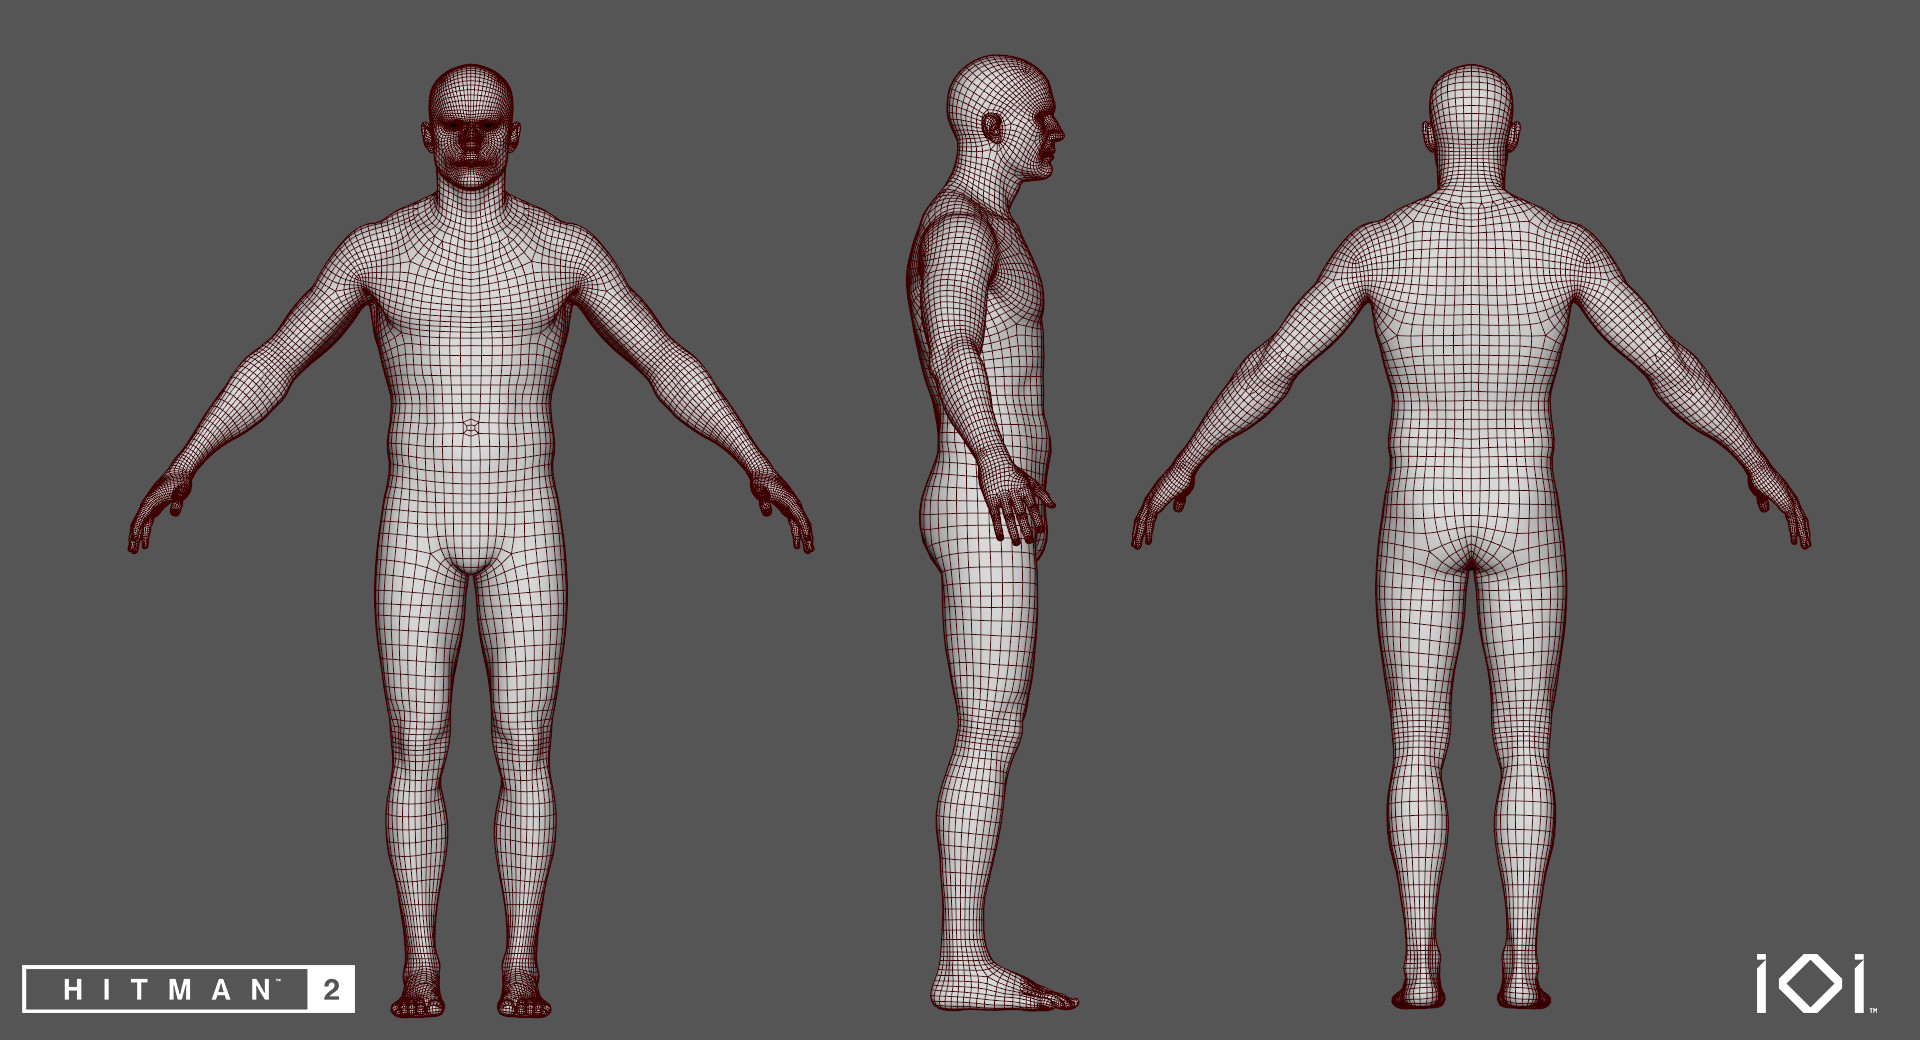The height and width of the screenshot is (1040, 1920).
Task: Select the front-view wireframe model
Action: pos(470,500)
